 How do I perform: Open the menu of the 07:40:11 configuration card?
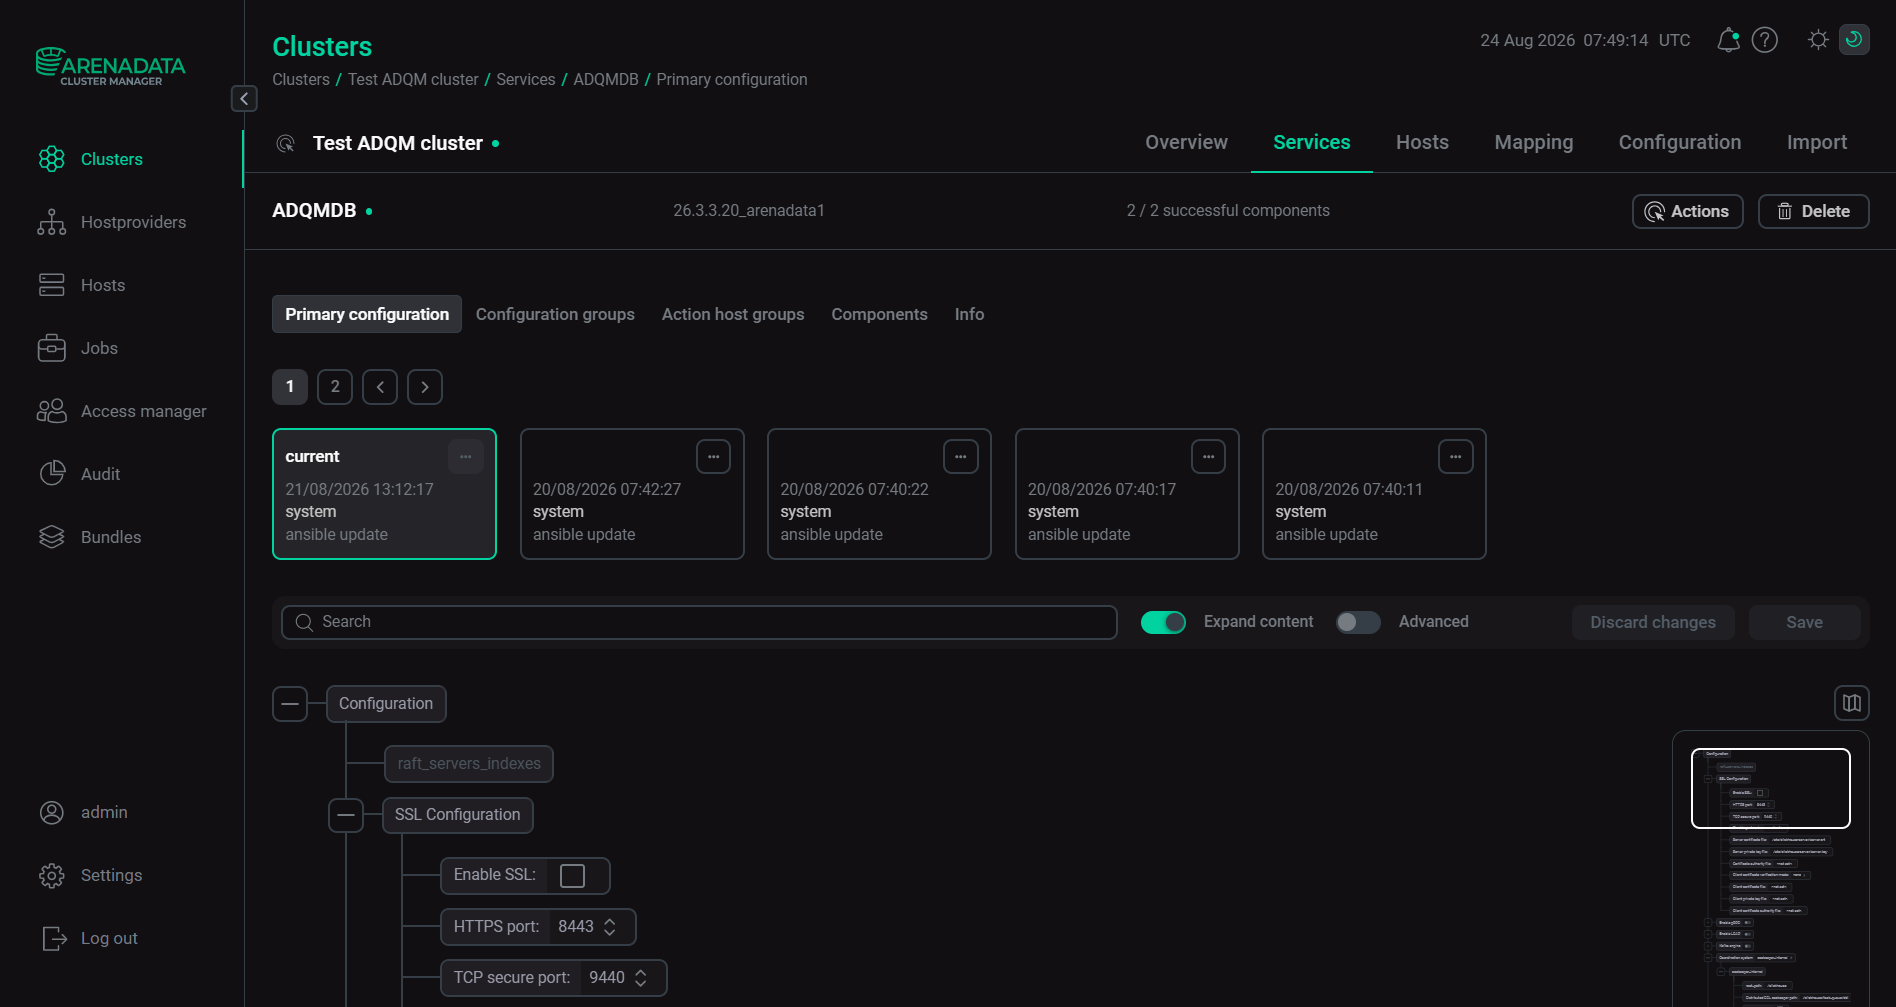(x=1455, y=456)
